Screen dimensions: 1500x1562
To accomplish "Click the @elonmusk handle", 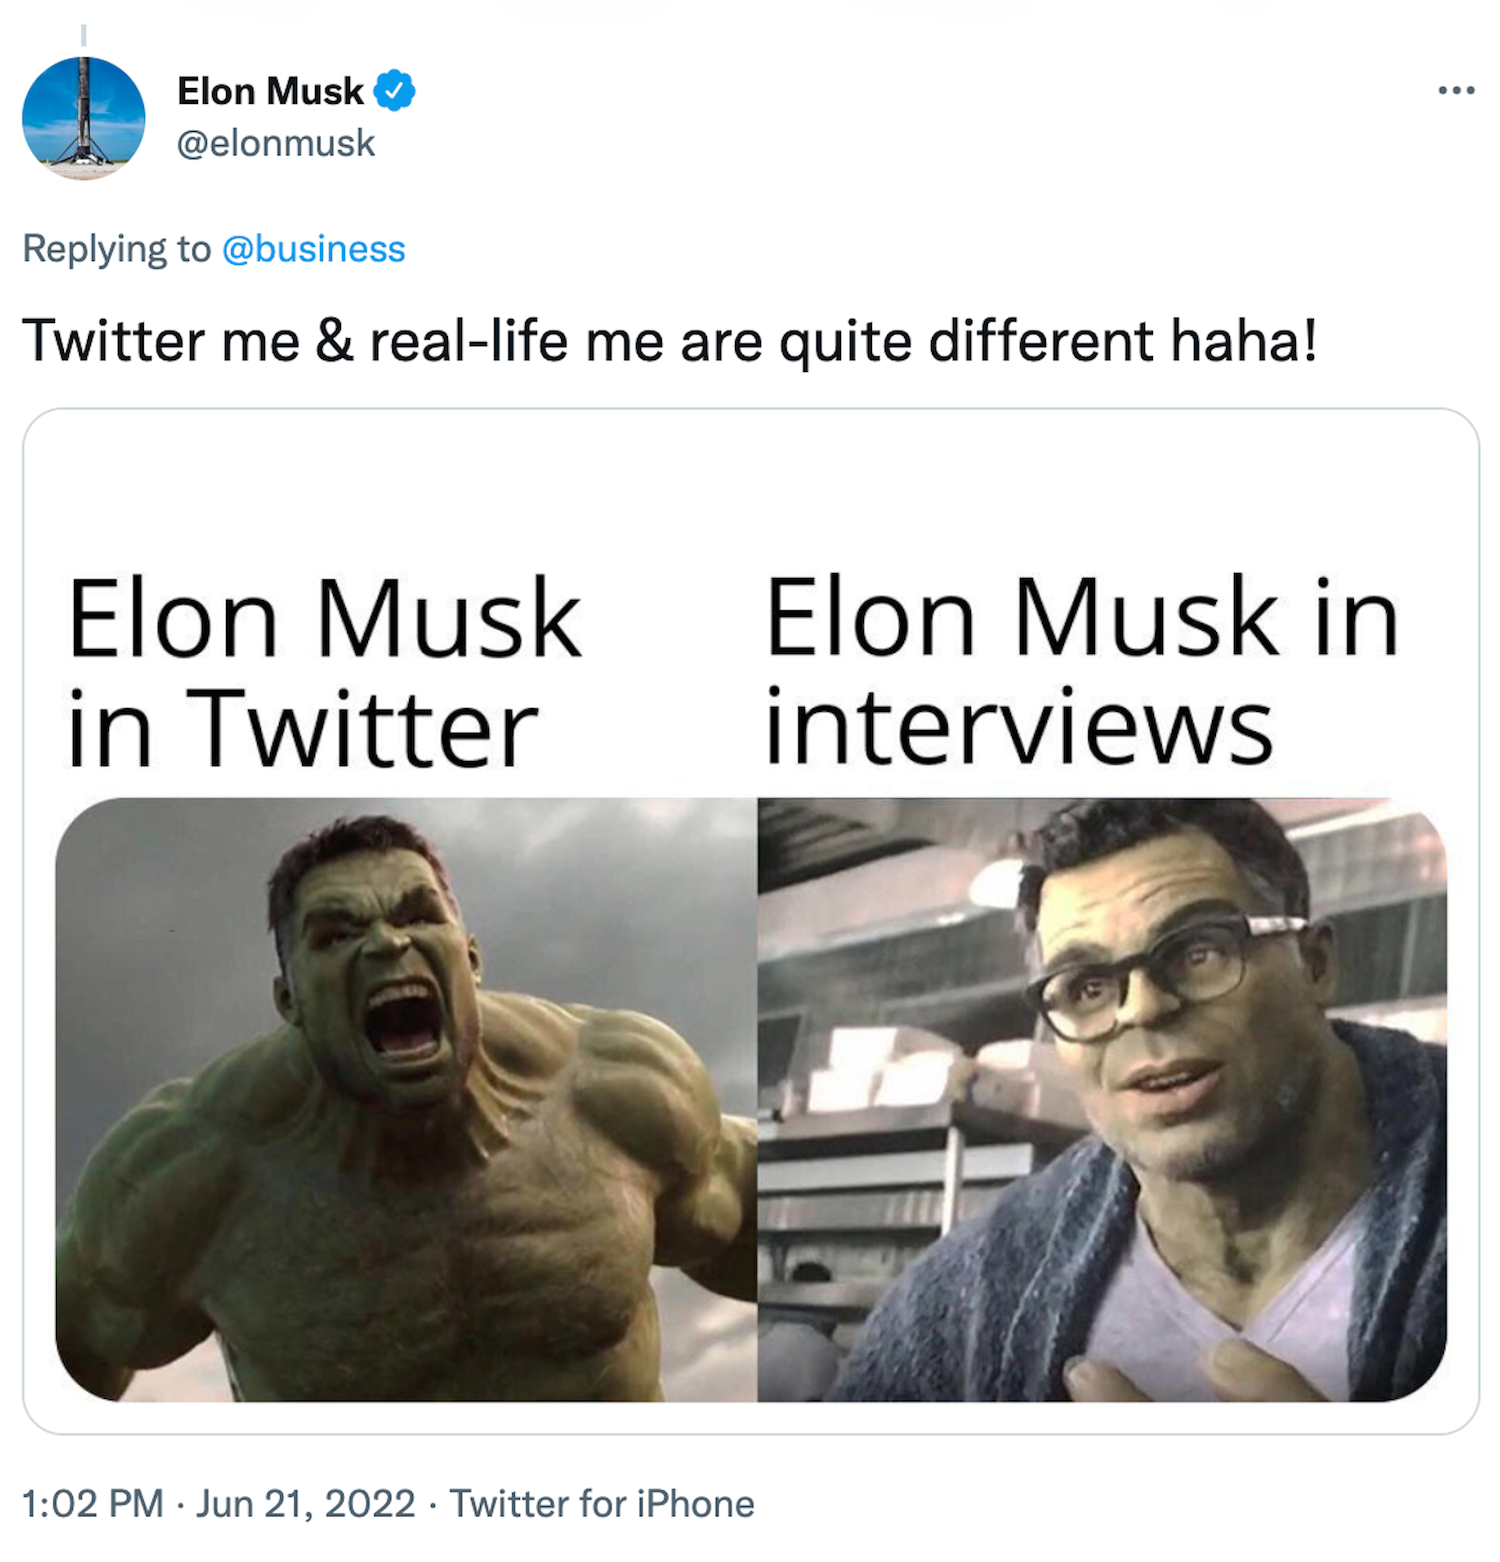I will click(x=276, y=143).
